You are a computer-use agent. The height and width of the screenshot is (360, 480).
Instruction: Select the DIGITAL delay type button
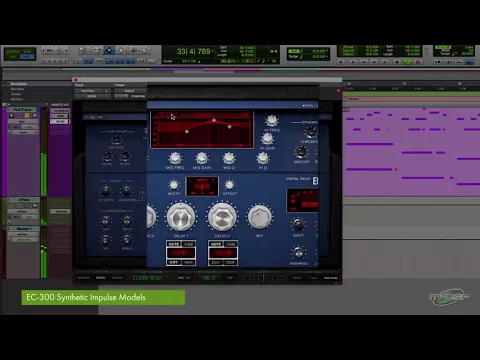pos(100,278)
